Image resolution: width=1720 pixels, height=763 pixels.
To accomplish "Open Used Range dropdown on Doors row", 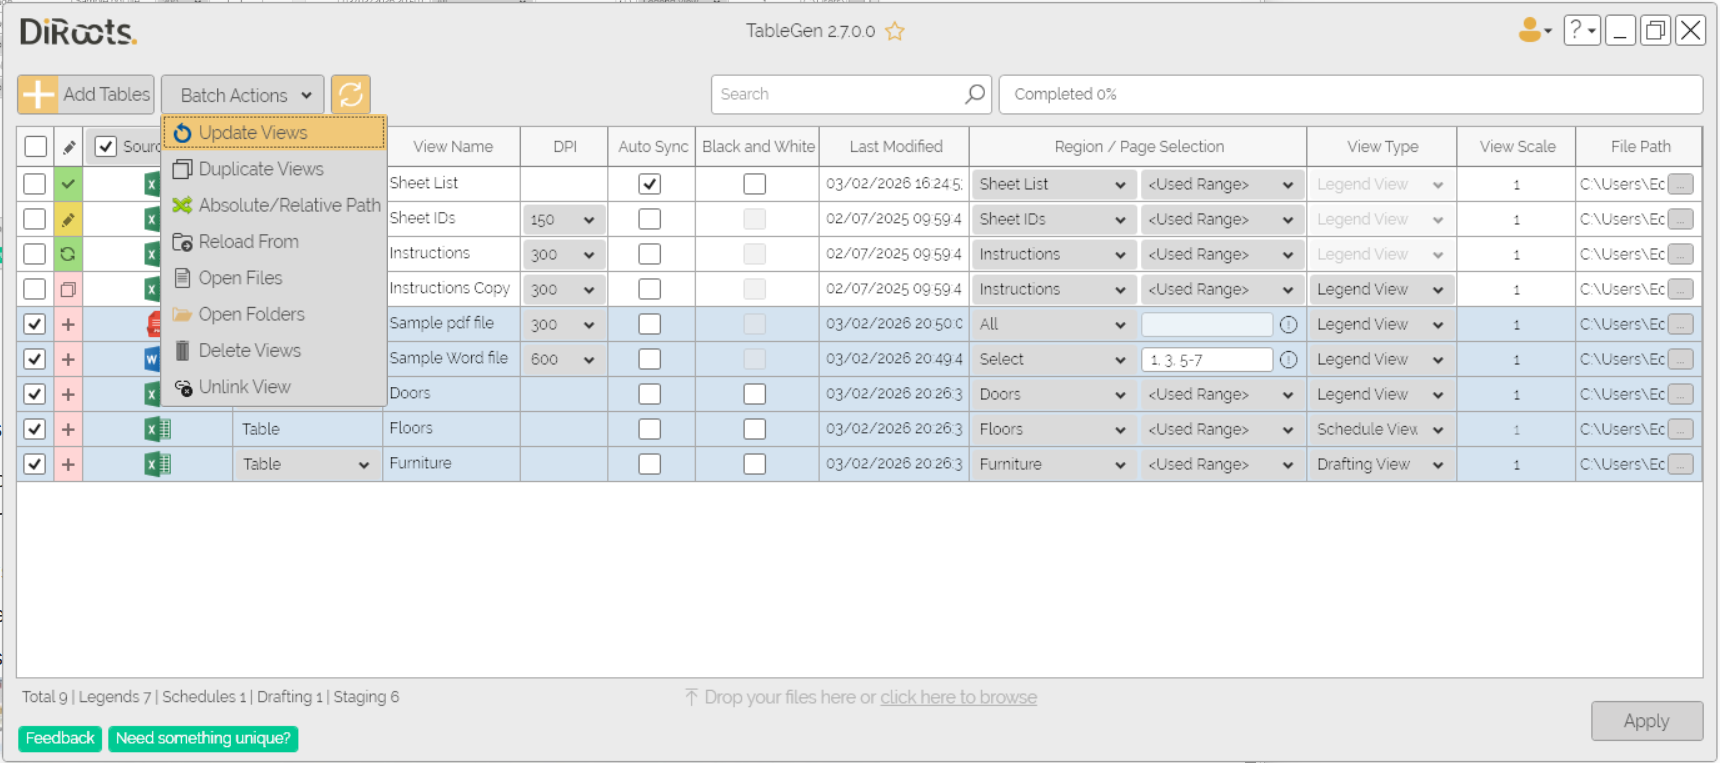I will pyautogui.click(x=1221, y=394).
